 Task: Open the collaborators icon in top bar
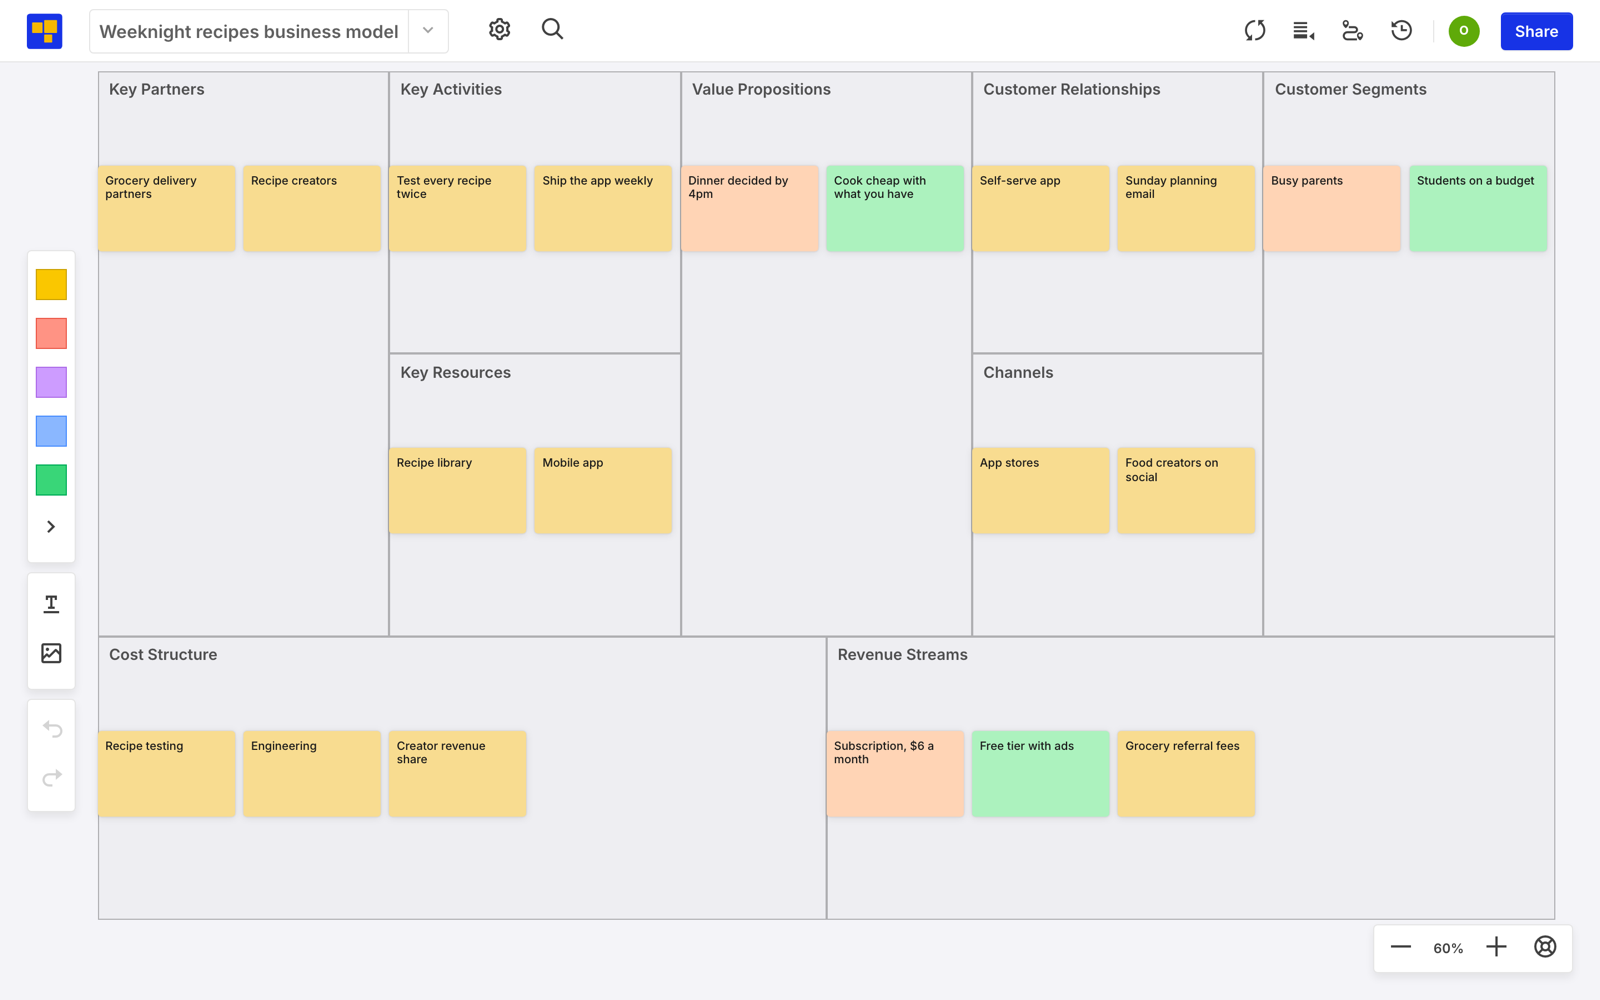pos(1352,31)
